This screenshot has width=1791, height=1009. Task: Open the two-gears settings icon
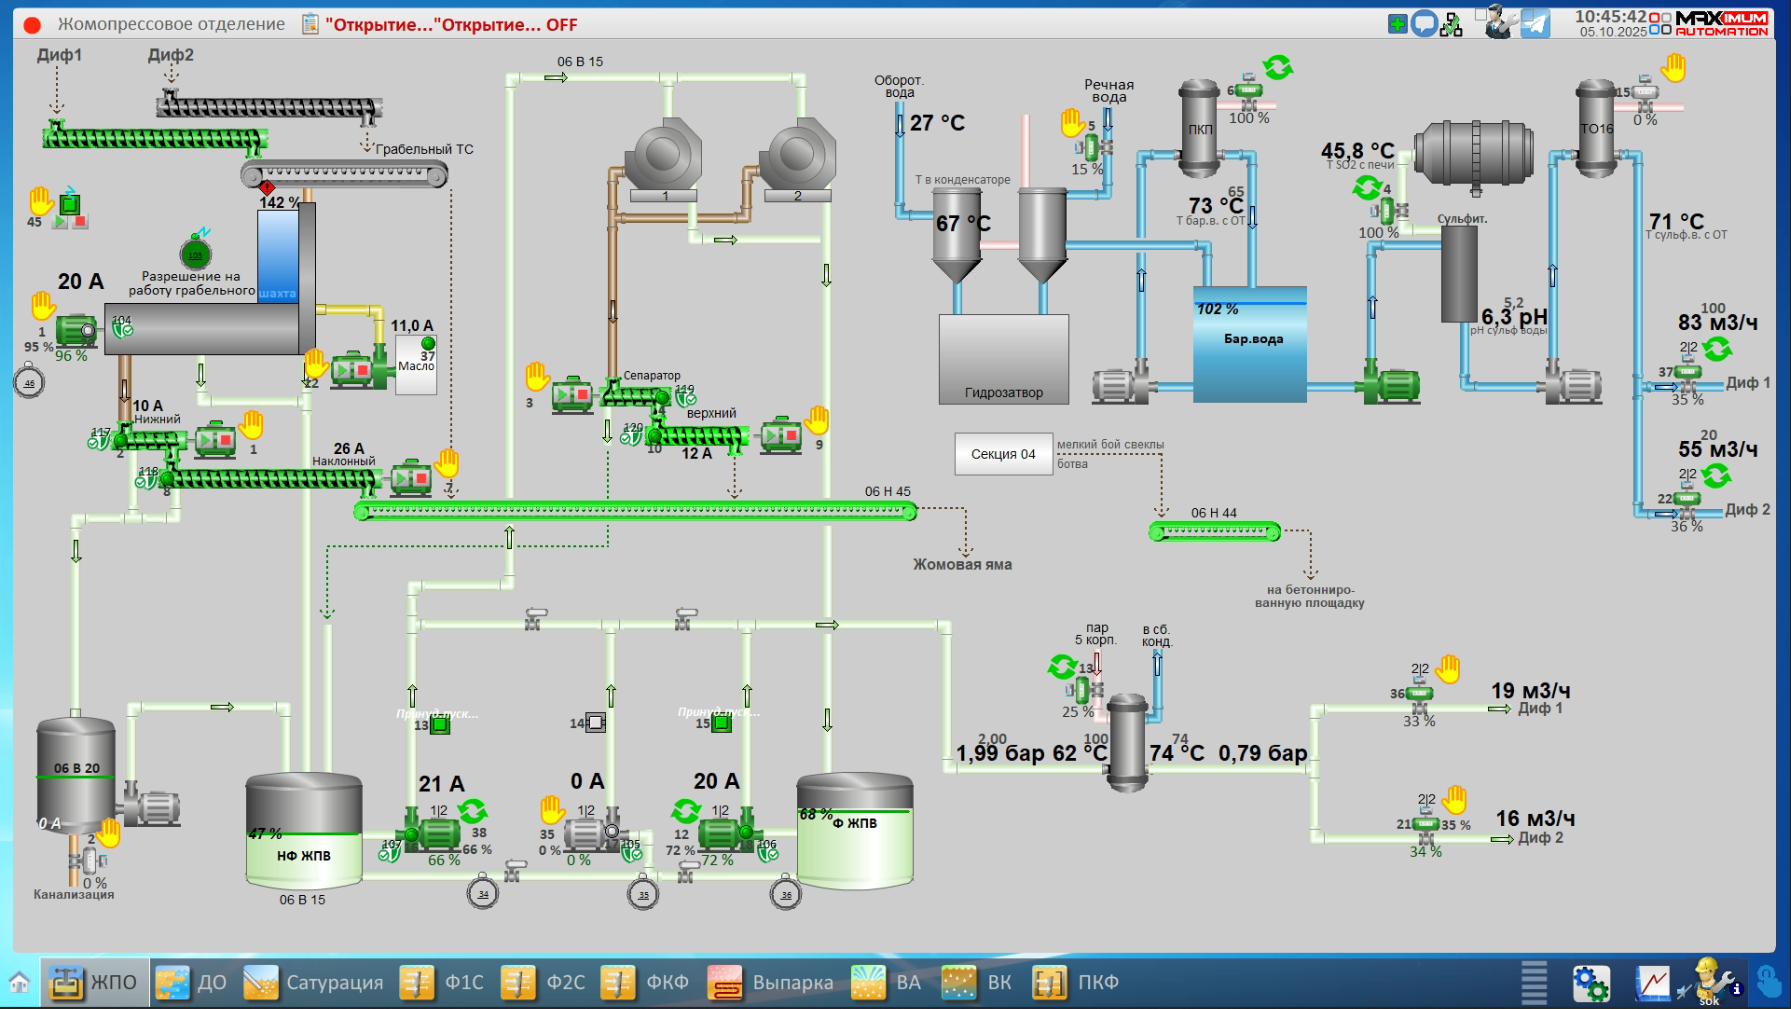click(1590, 983)
